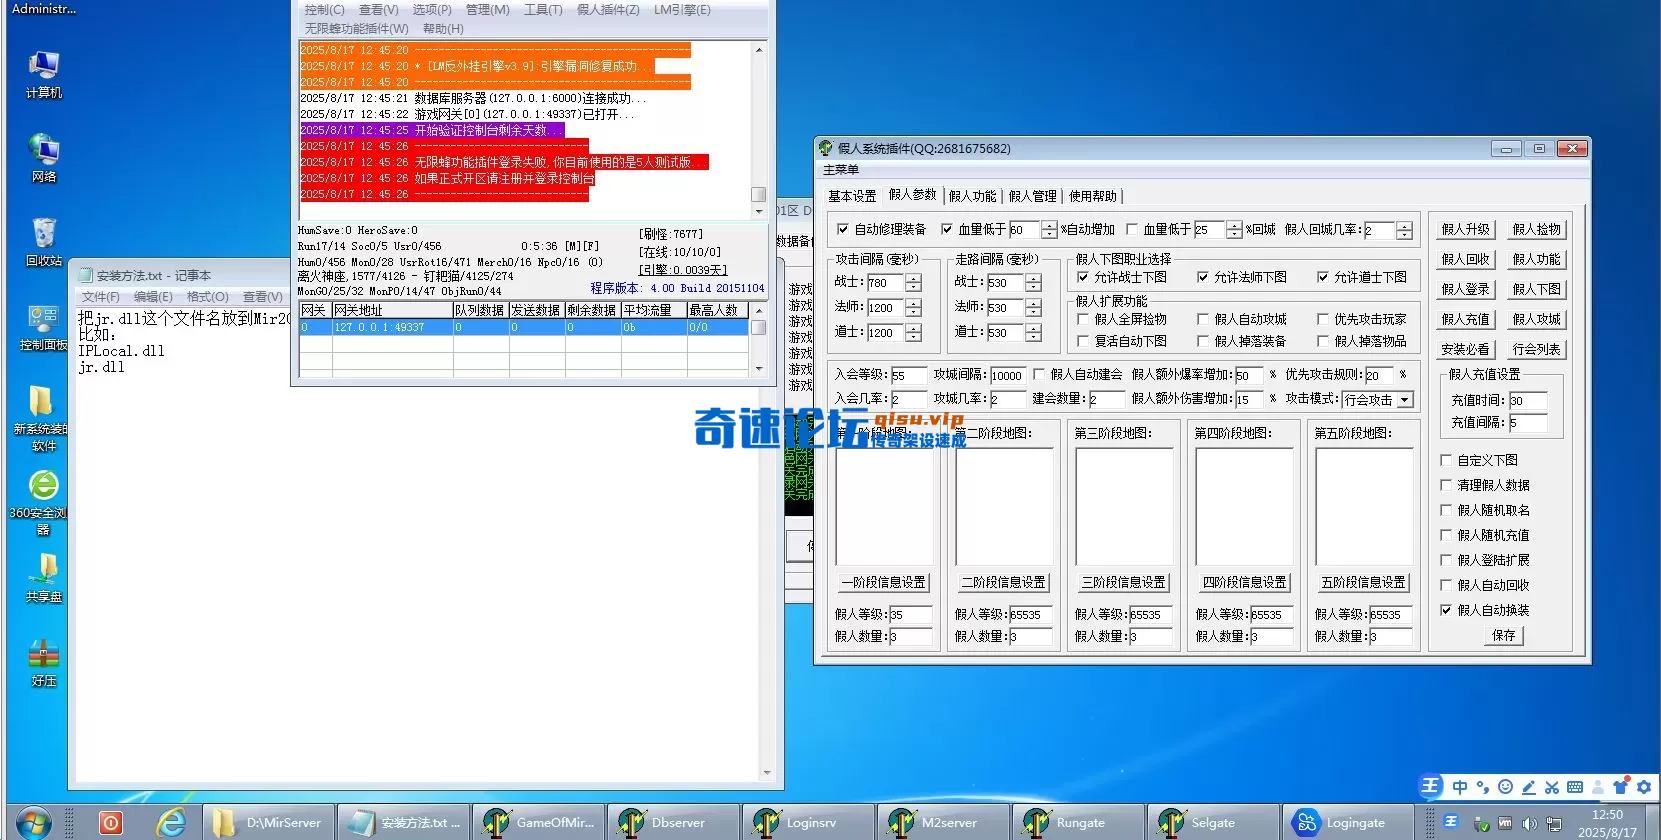Open the 计算机 desktop icon

[x=43, y=74]
